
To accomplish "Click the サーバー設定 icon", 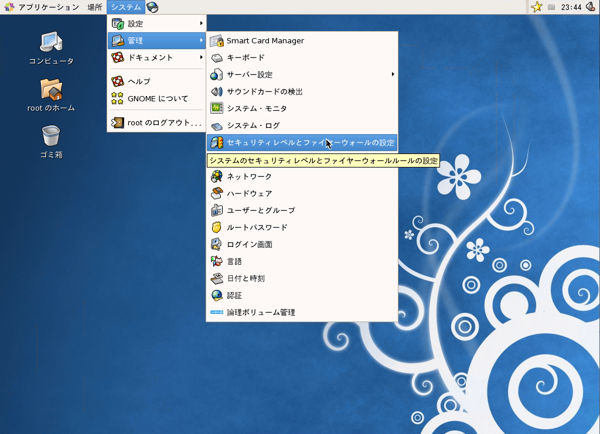I will click(x=217, y=74).
